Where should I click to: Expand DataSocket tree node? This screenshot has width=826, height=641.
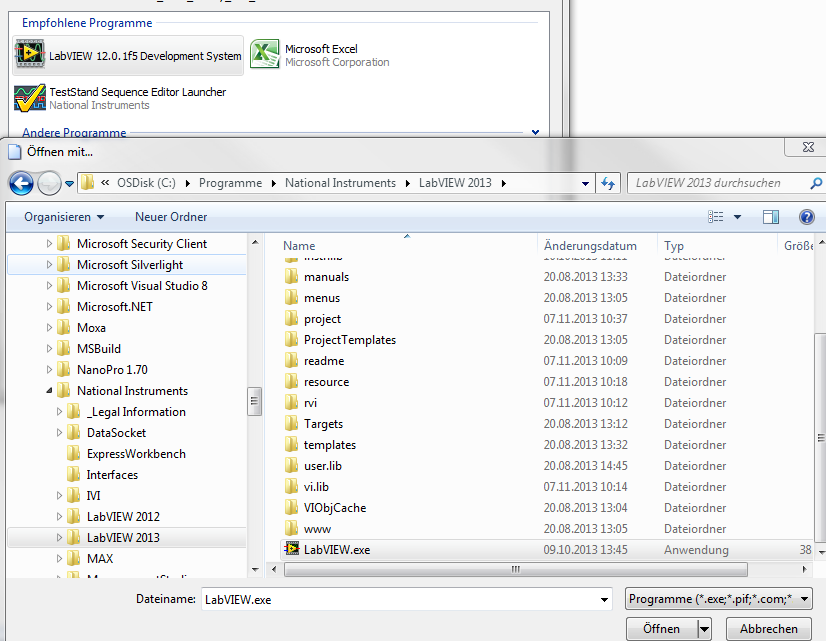point(59,432)
